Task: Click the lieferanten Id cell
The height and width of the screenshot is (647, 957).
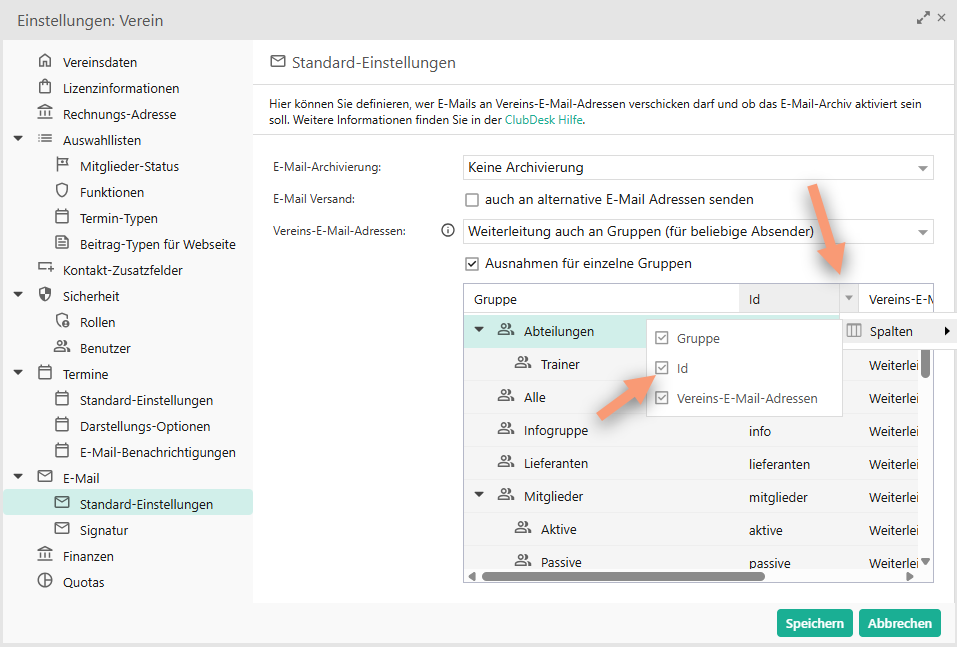Action: (x=779, y=464)
